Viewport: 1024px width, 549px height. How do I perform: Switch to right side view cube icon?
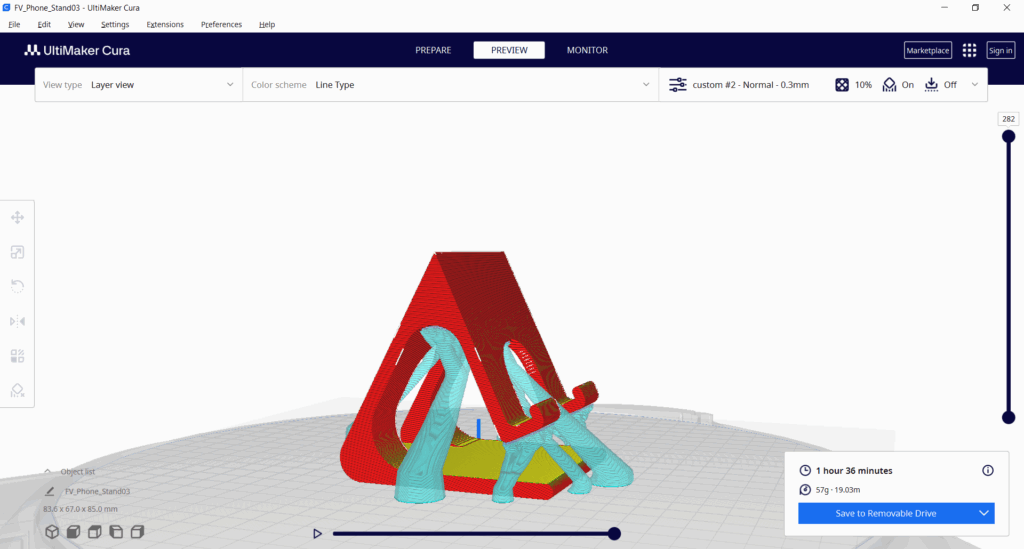coord(137,532)
